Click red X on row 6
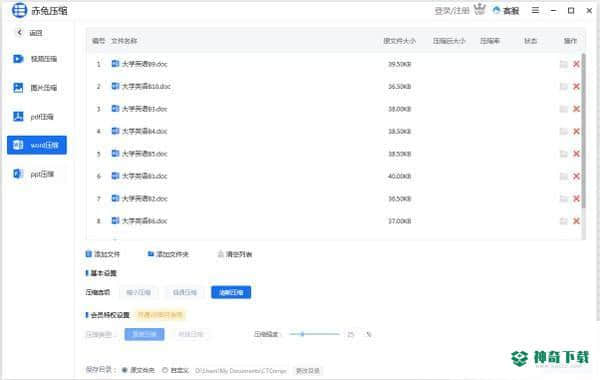The height and width of the screenshot is (380, 600). click(576, 176)
